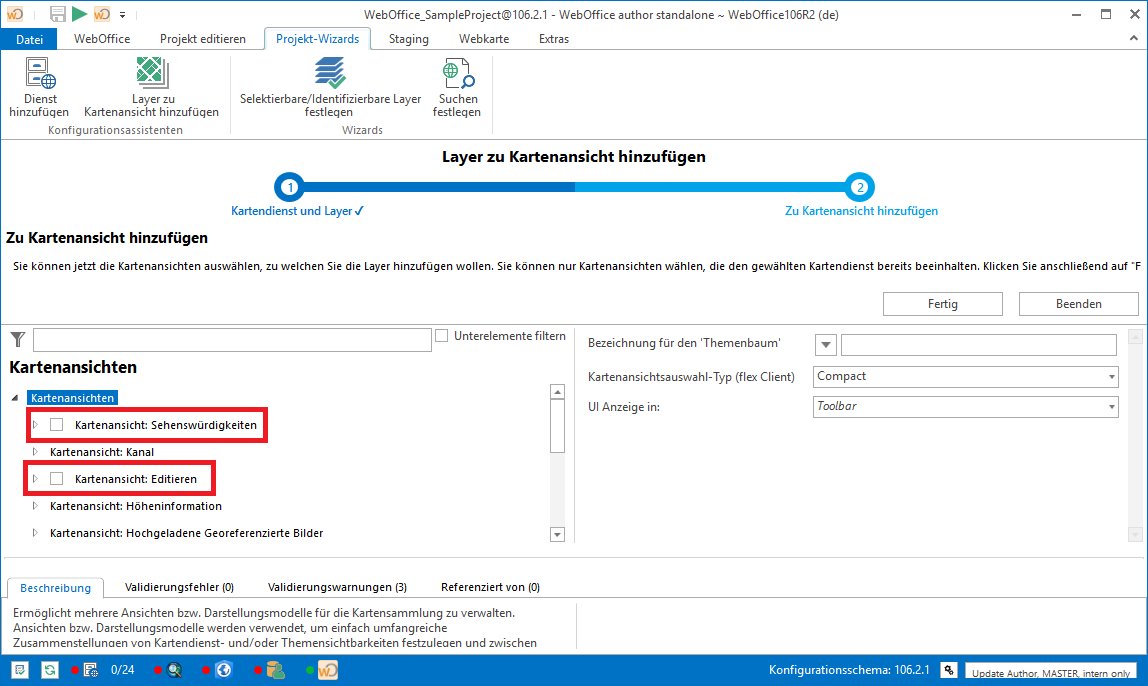Open the Suchen festlegen wizard
Image resolution: width=1148 pixels, height=686 pixels.
456,77
